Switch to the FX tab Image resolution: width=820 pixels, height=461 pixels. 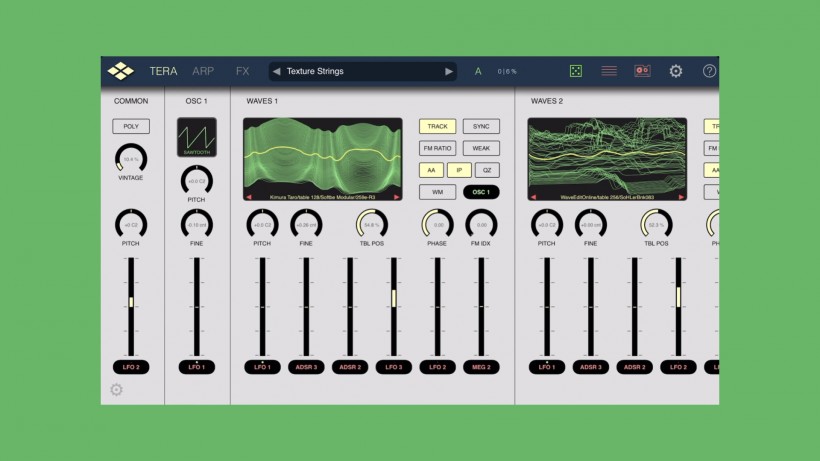click(242, 71)
